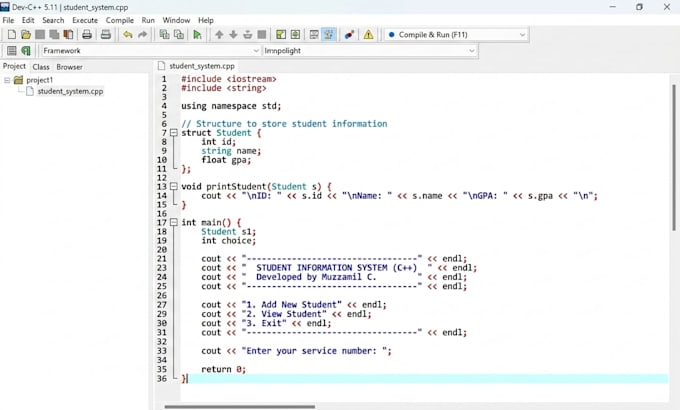Click the close file book icon
Viewport: 680px width, 410px height.
68,35
